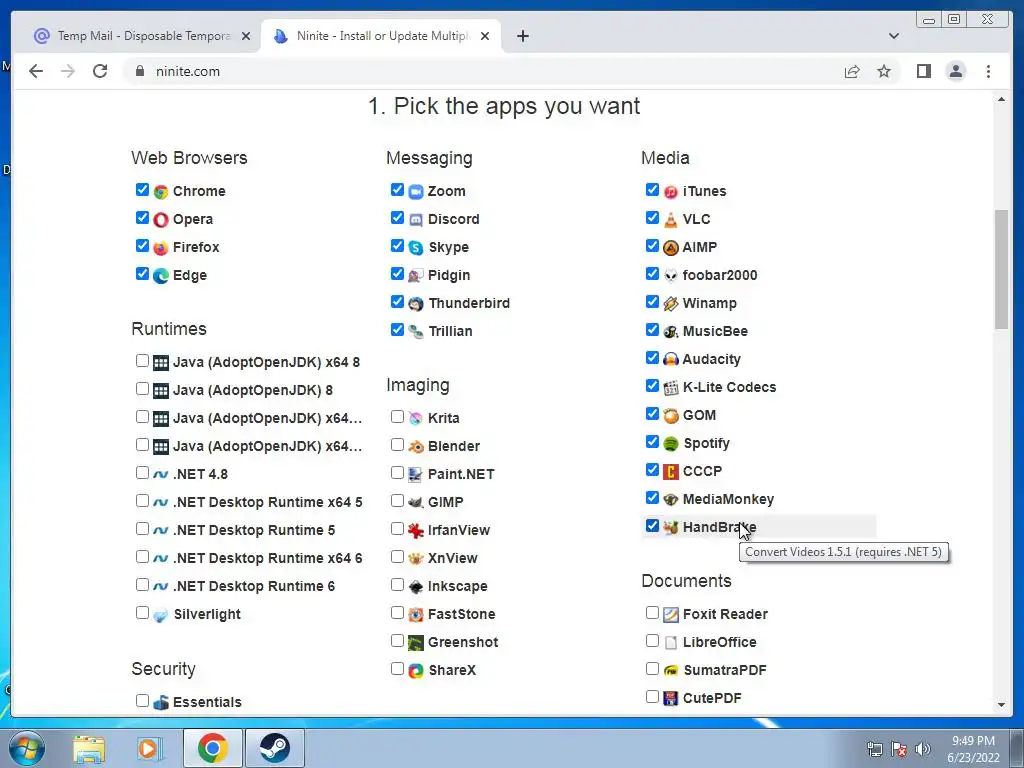This screenshot has height=768, width=1024.
Task: Open the share this page icon
Action: 852,71
